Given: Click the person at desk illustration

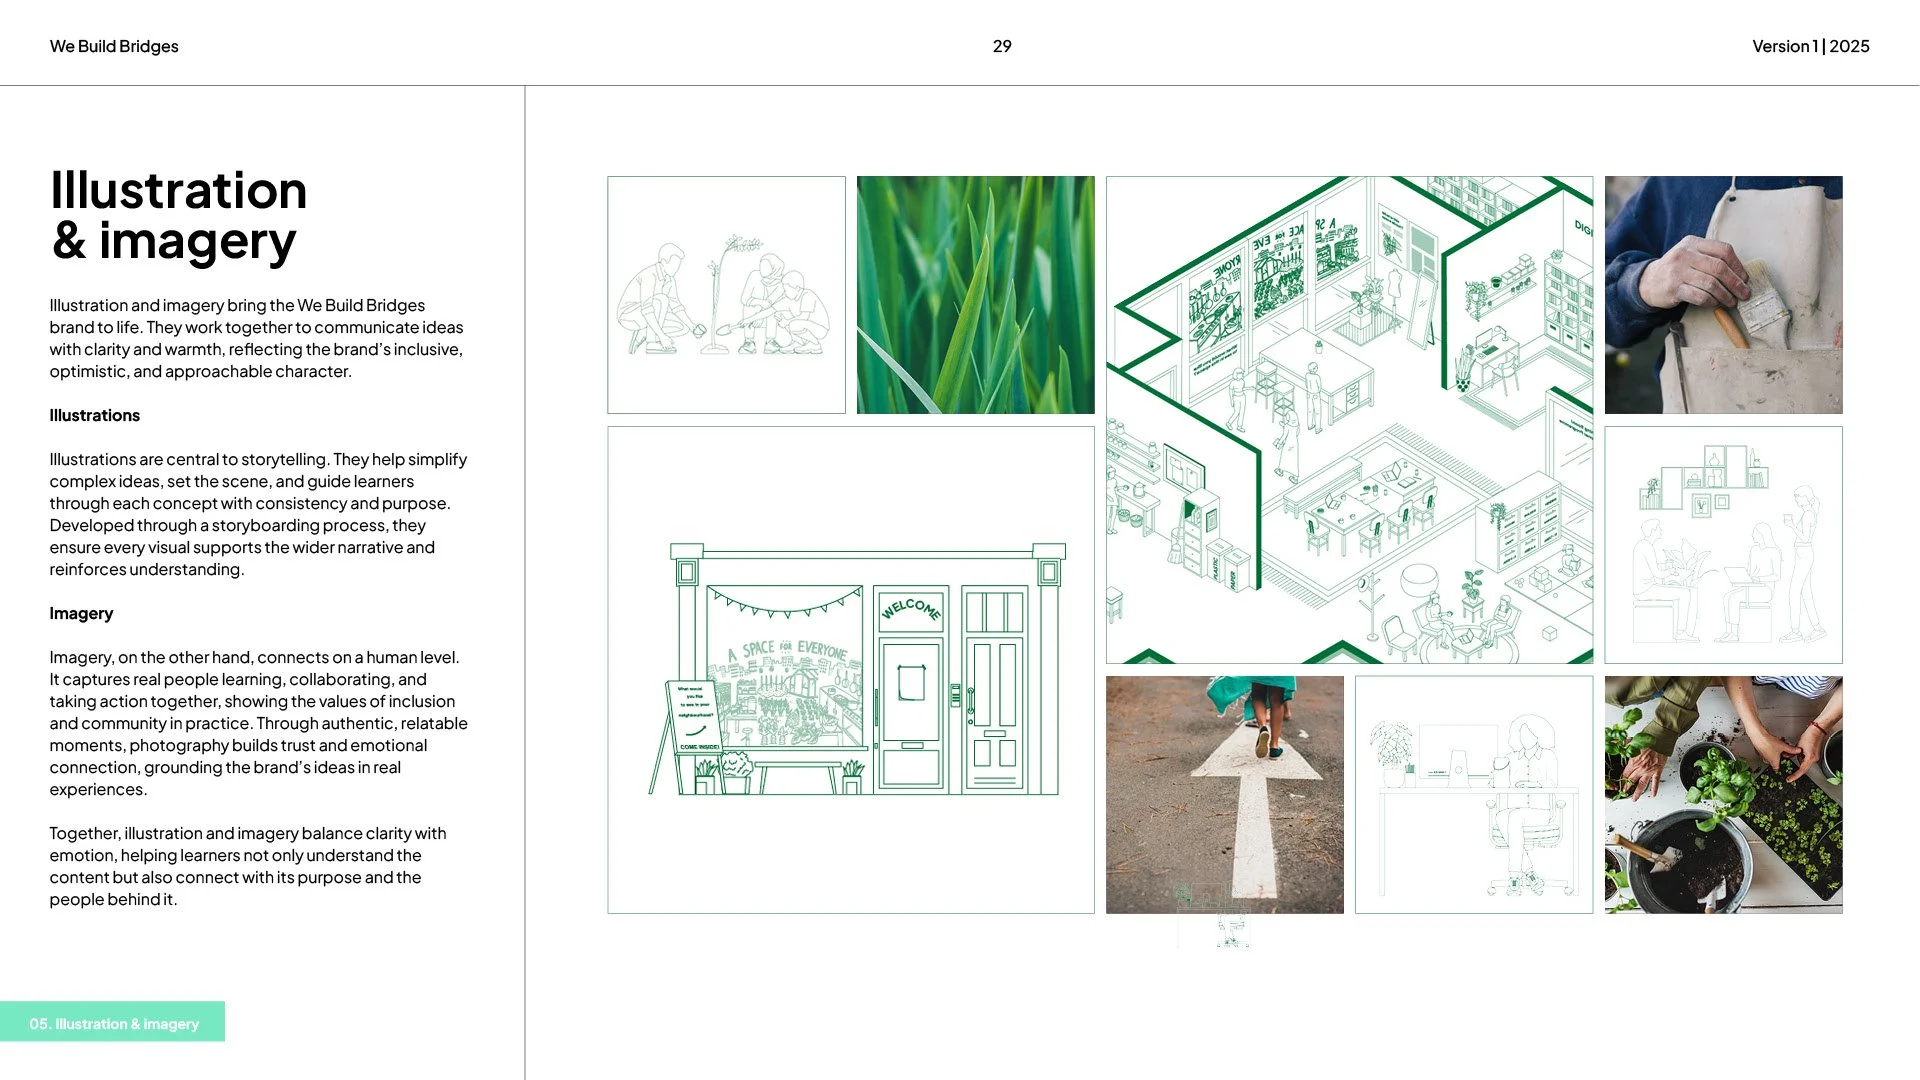Looking at the screenshot, I should [x=1473, y=794].
